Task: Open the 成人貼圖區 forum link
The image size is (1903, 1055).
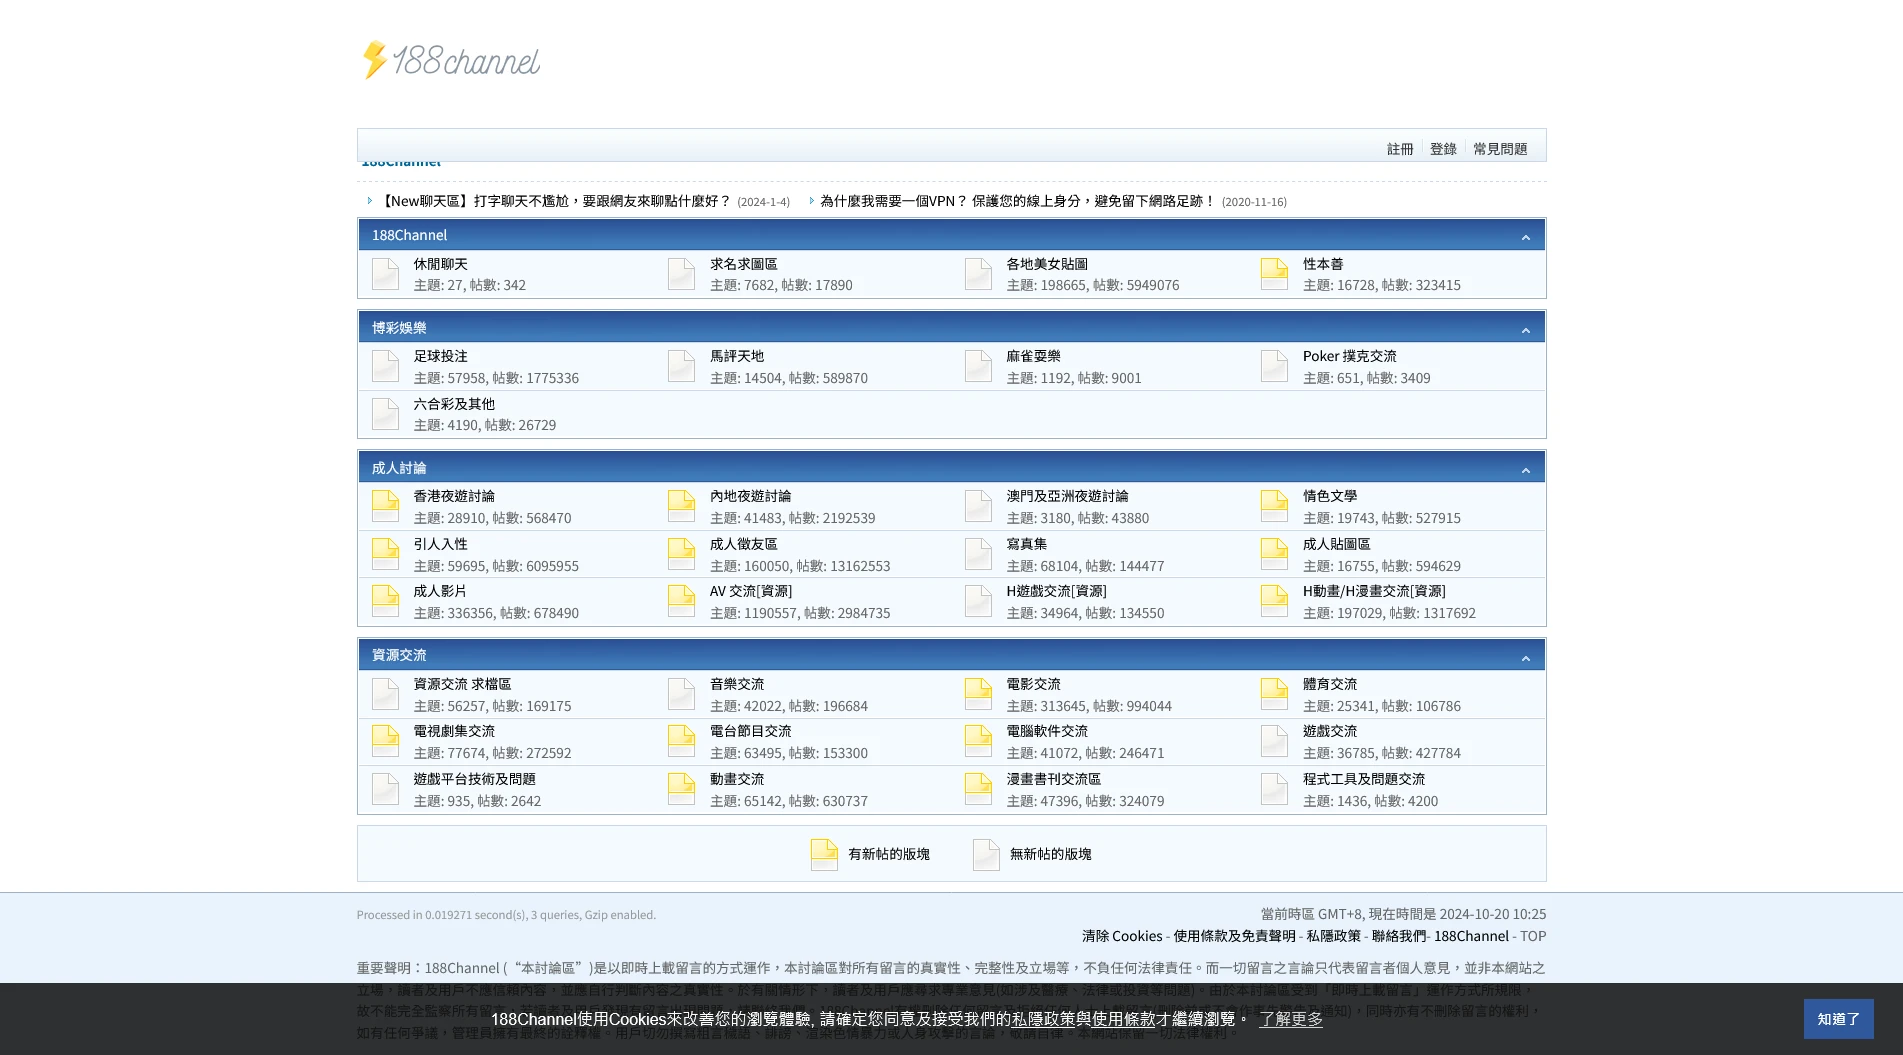Action: tap(1336, 544)
